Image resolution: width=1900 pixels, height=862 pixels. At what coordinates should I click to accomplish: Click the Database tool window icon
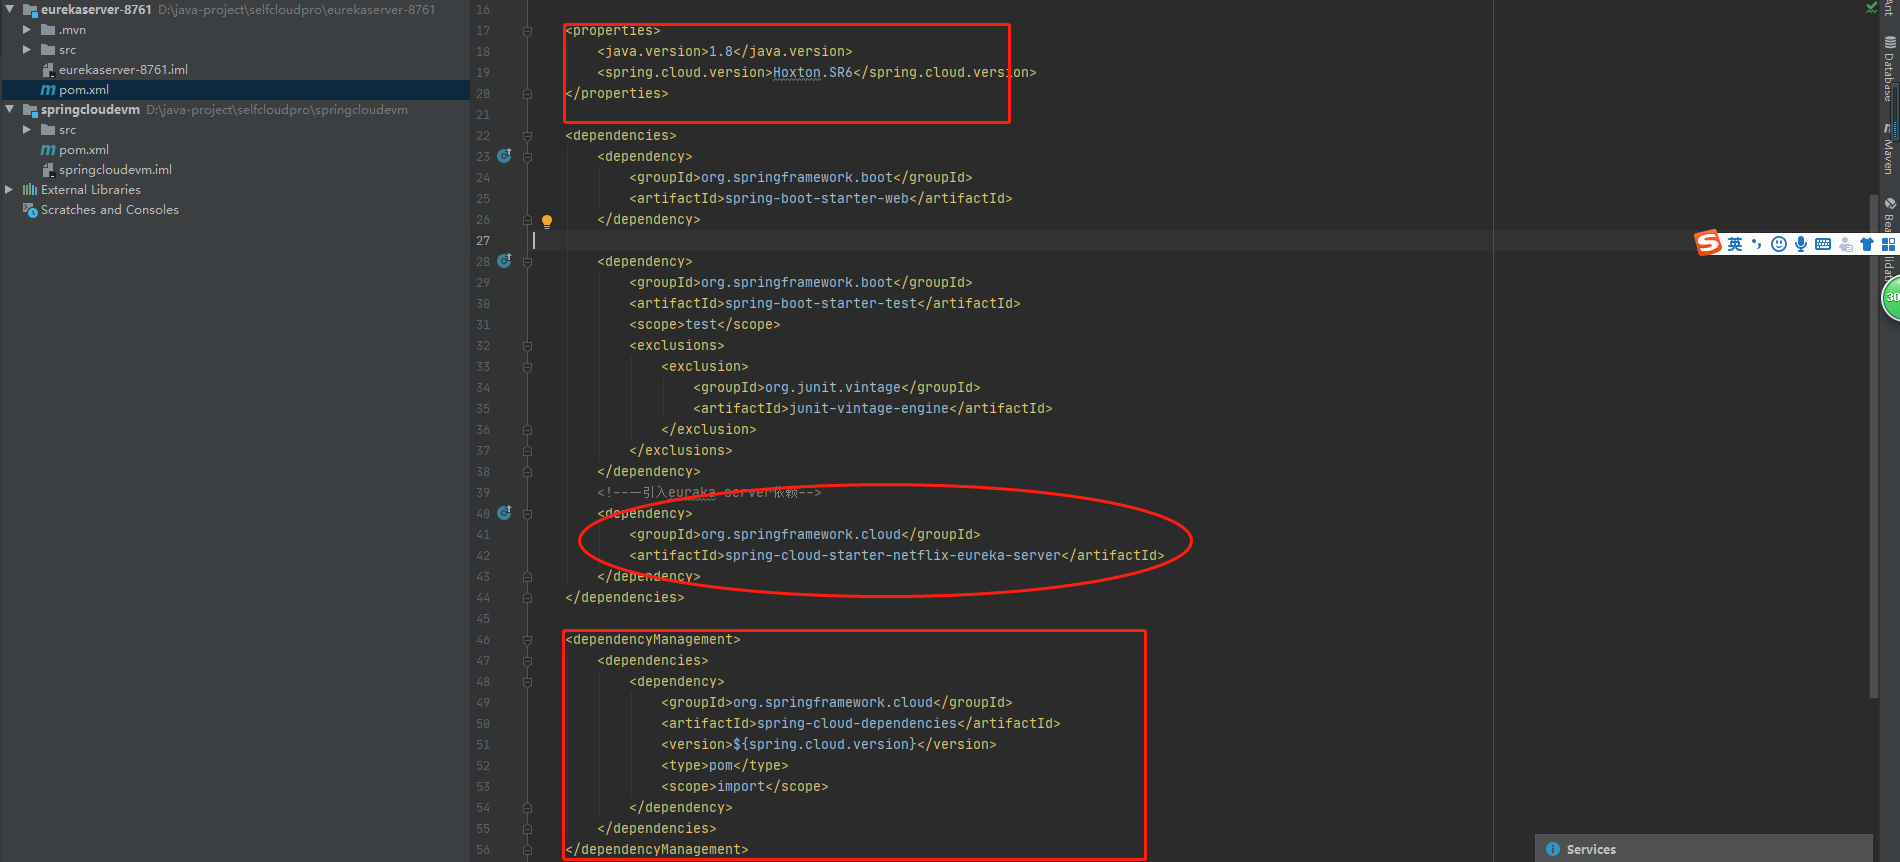click(x=1889, y=42)
